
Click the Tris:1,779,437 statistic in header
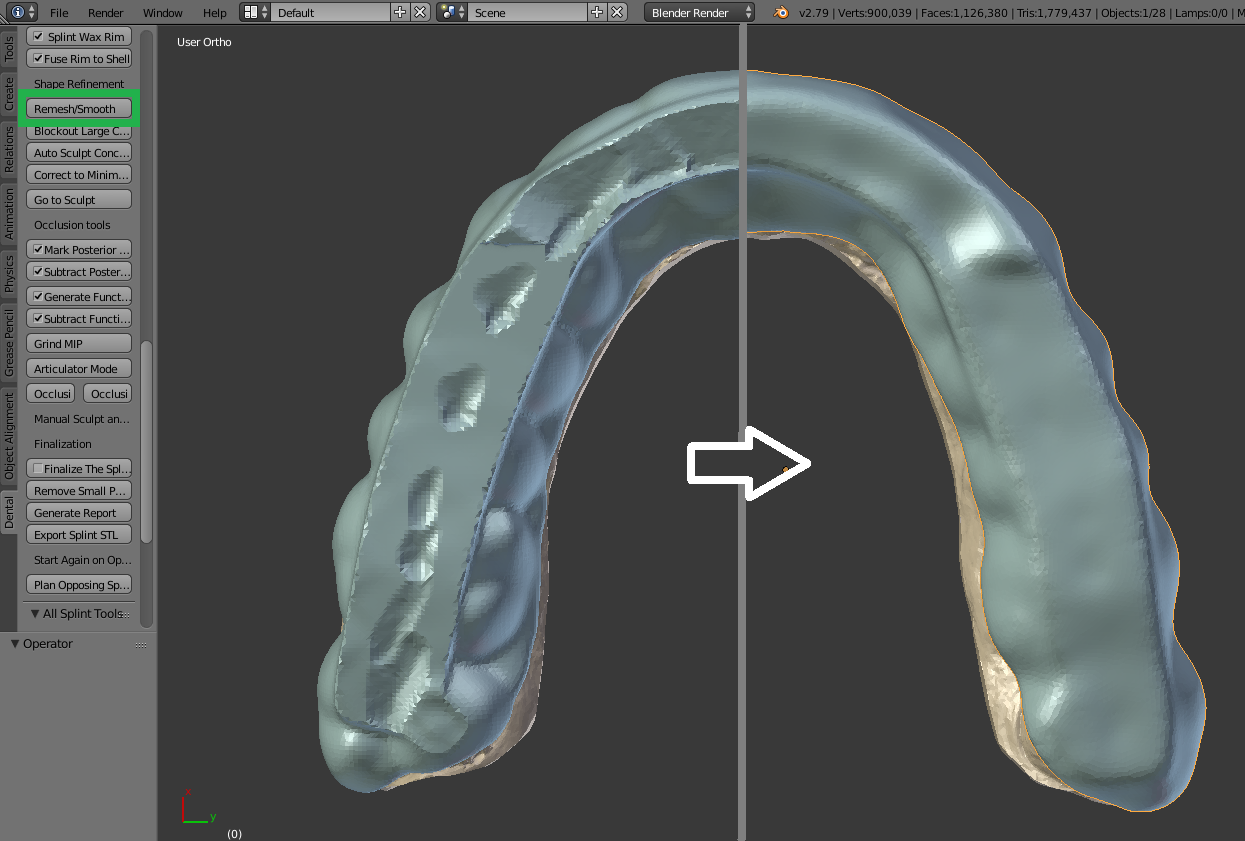coord(1055,13)
